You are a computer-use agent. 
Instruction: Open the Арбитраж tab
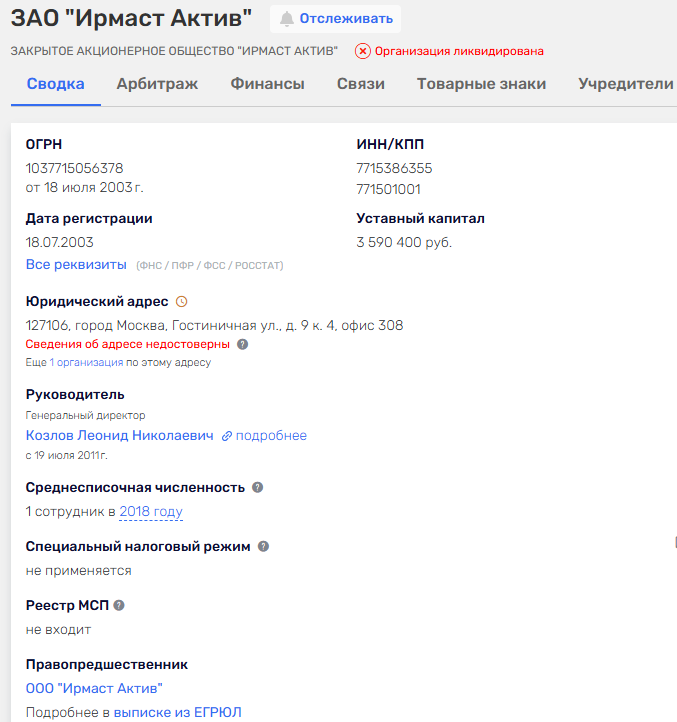click(157, 84)
